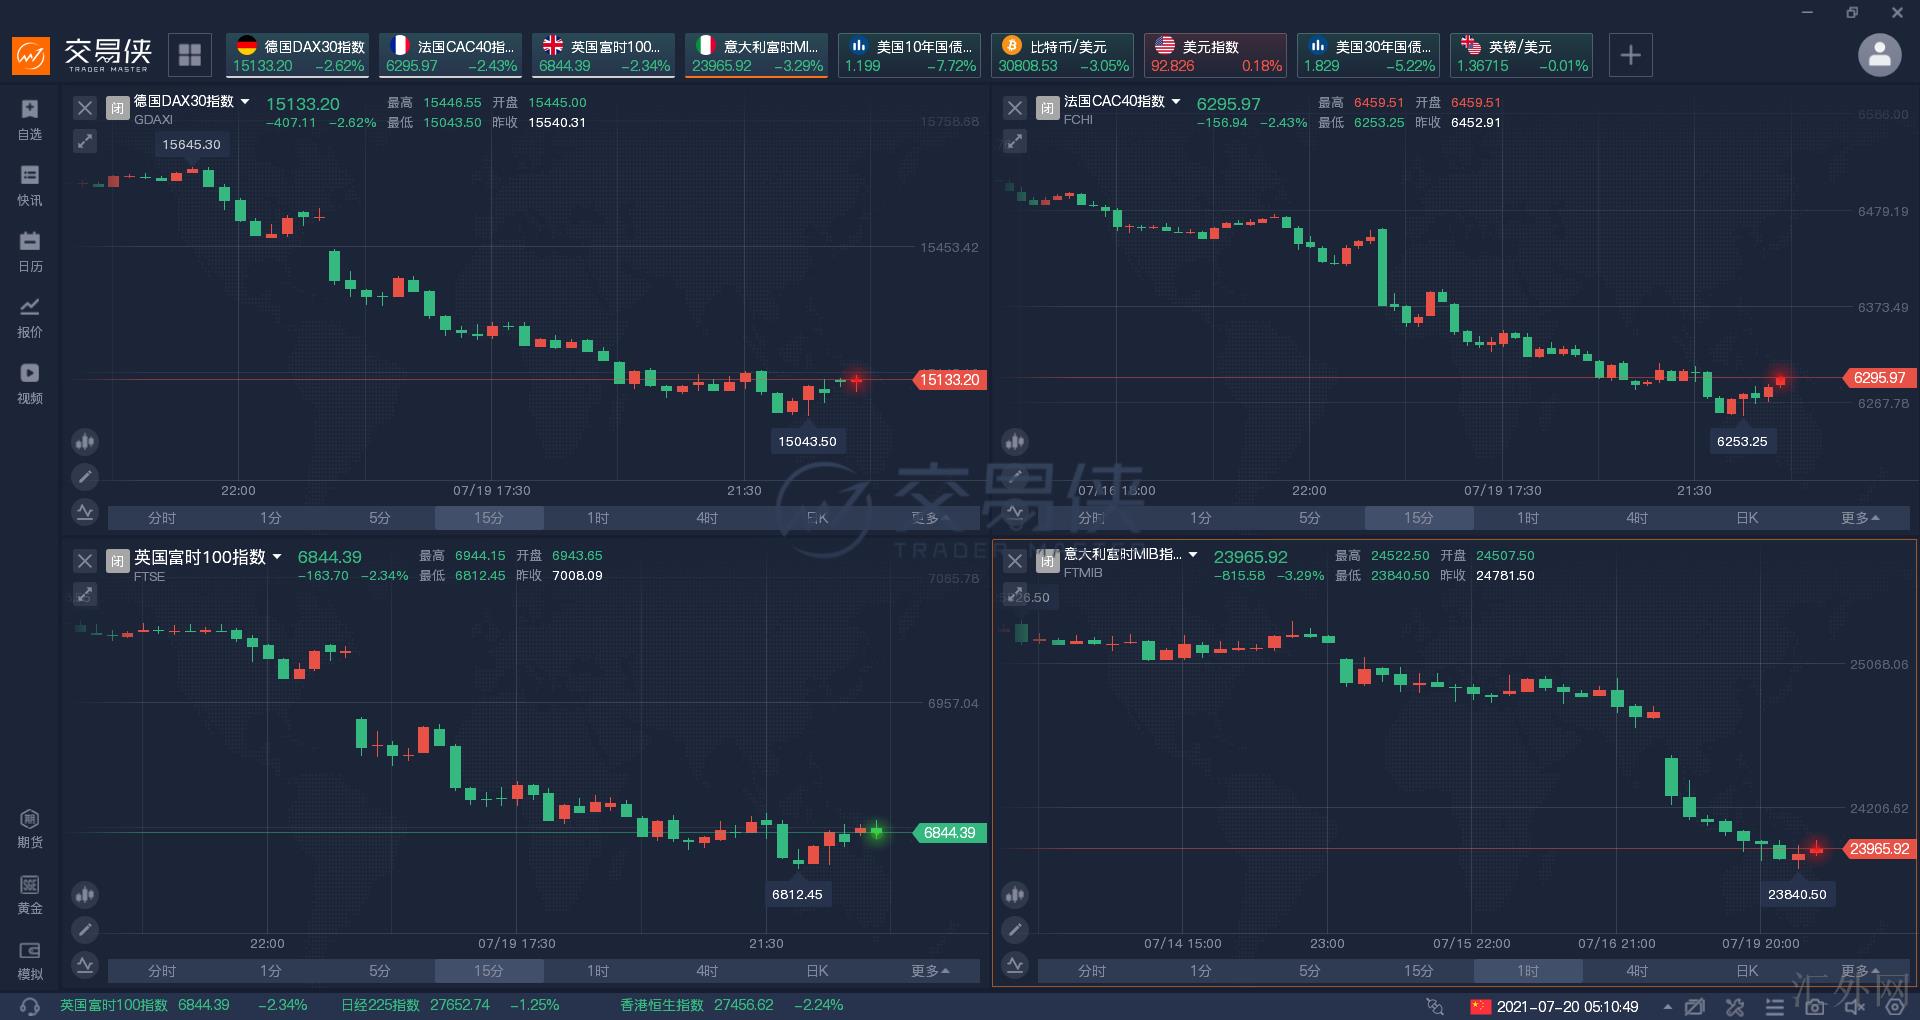This screenshot has height=1020, width=1920.
Task: Select the 美元指数 ticker in the top bar
Action: (1216, 55)
